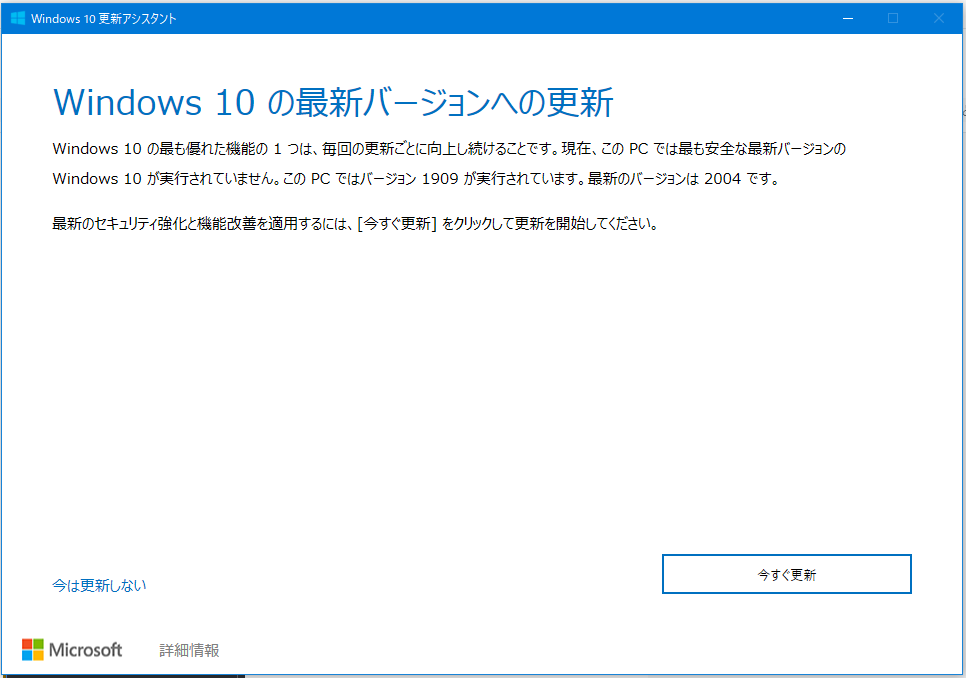This screenshot has height=678, width=966.
Task: Click the text starting 最新のセキュリティ強化と機能改善
Action: (355, 224)
